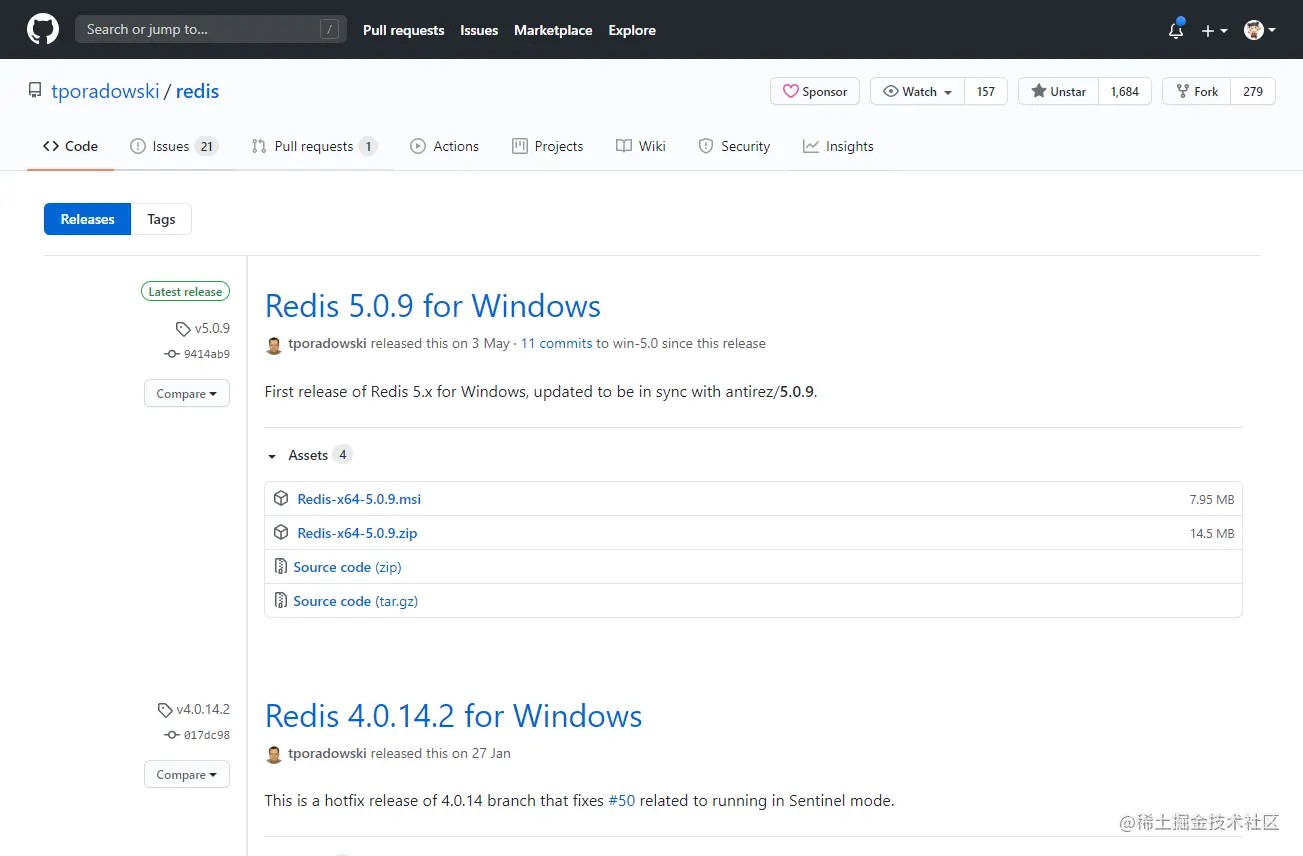
Task: View the 279 forks count
Action: click(x=1253, y=91)
